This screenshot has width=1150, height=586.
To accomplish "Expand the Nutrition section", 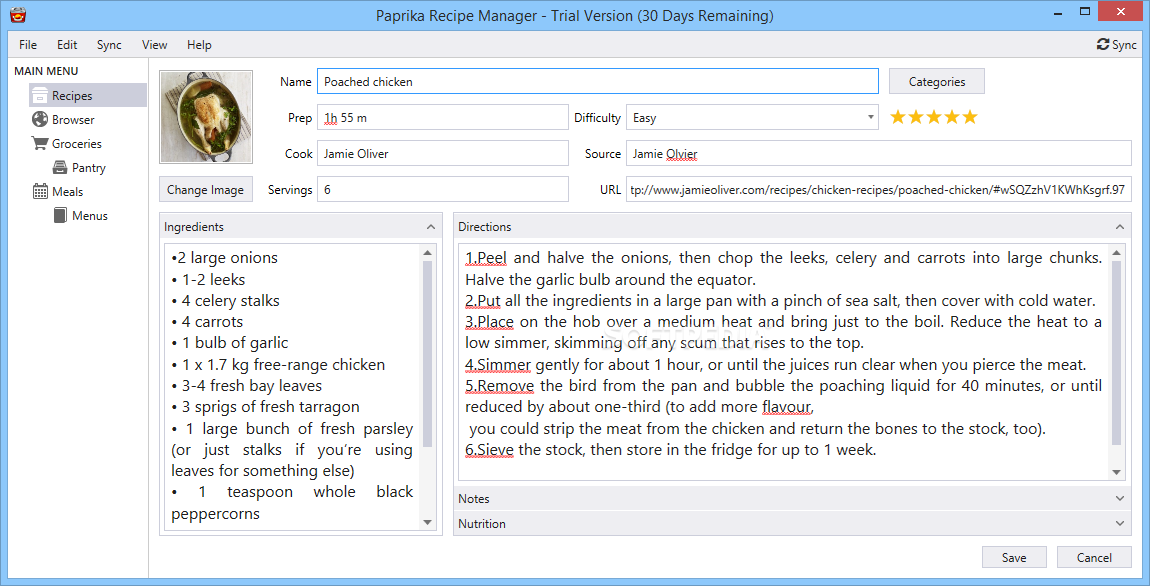I will point(1119,524).
